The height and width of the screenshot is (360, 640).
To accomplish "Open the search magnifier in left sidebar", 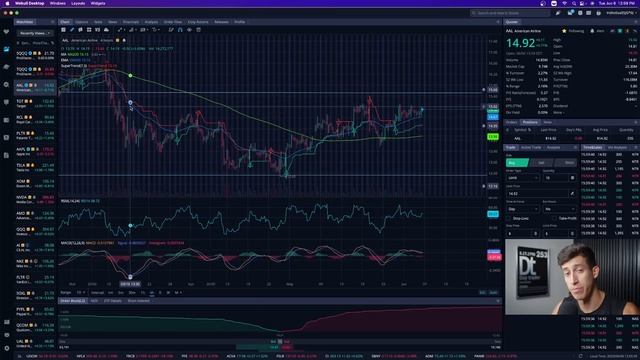I will point(6,84).
